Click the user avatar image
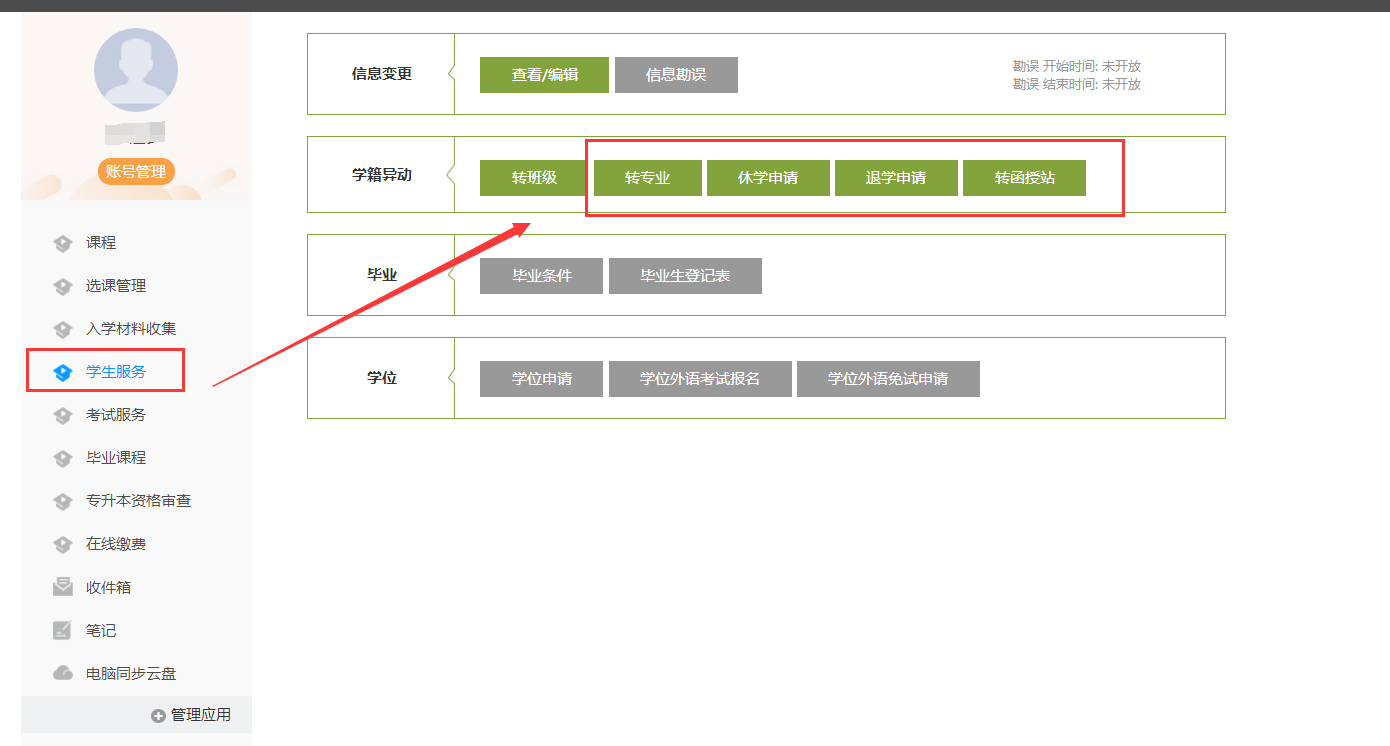Image resolution: width=1390 pixels, height=746 pixels. click(136, 70)
